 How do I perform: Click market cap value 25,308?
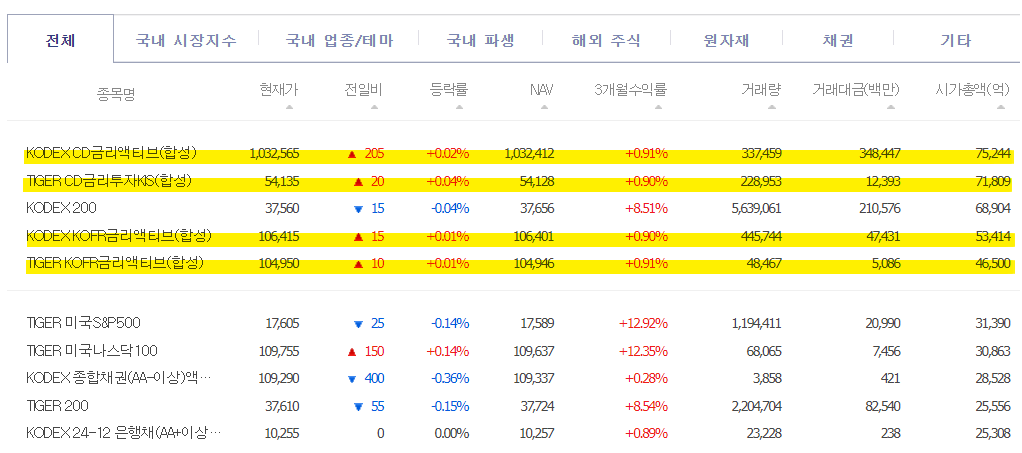click(993, 433)
